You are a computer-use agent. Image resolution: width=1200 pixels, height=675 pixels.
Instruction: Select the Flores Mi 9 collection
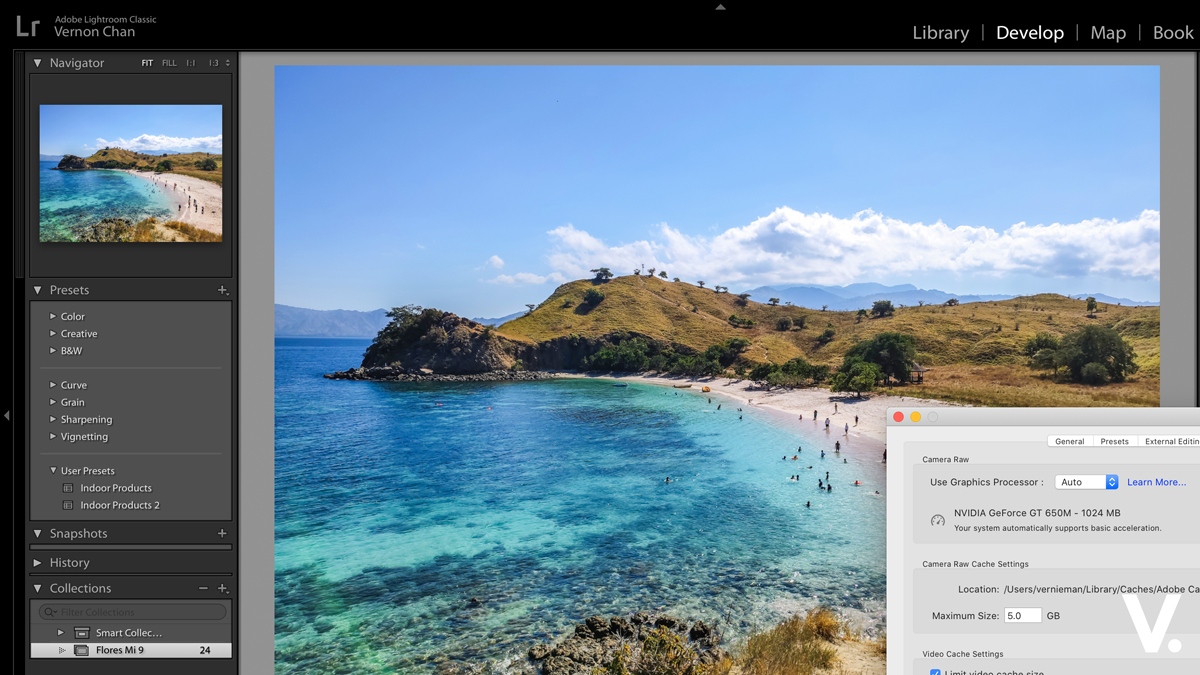tap(131, 650)
